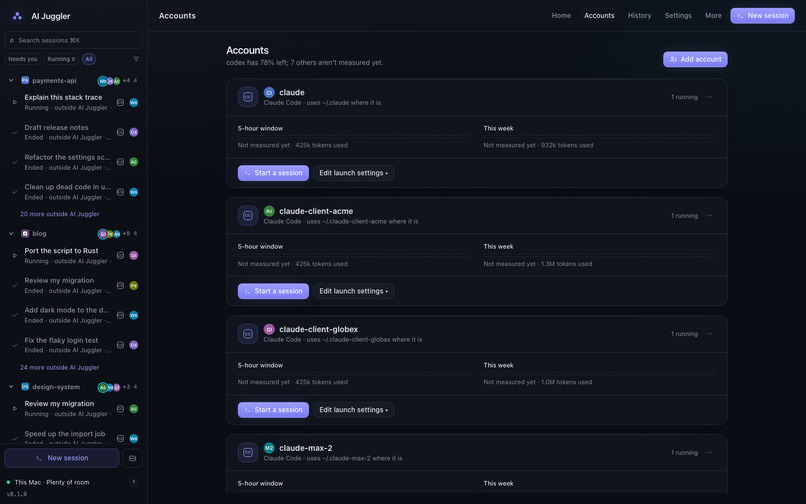Go to the Home tab
The height and width of the screenshot is (504, 806).
[561, 16]
